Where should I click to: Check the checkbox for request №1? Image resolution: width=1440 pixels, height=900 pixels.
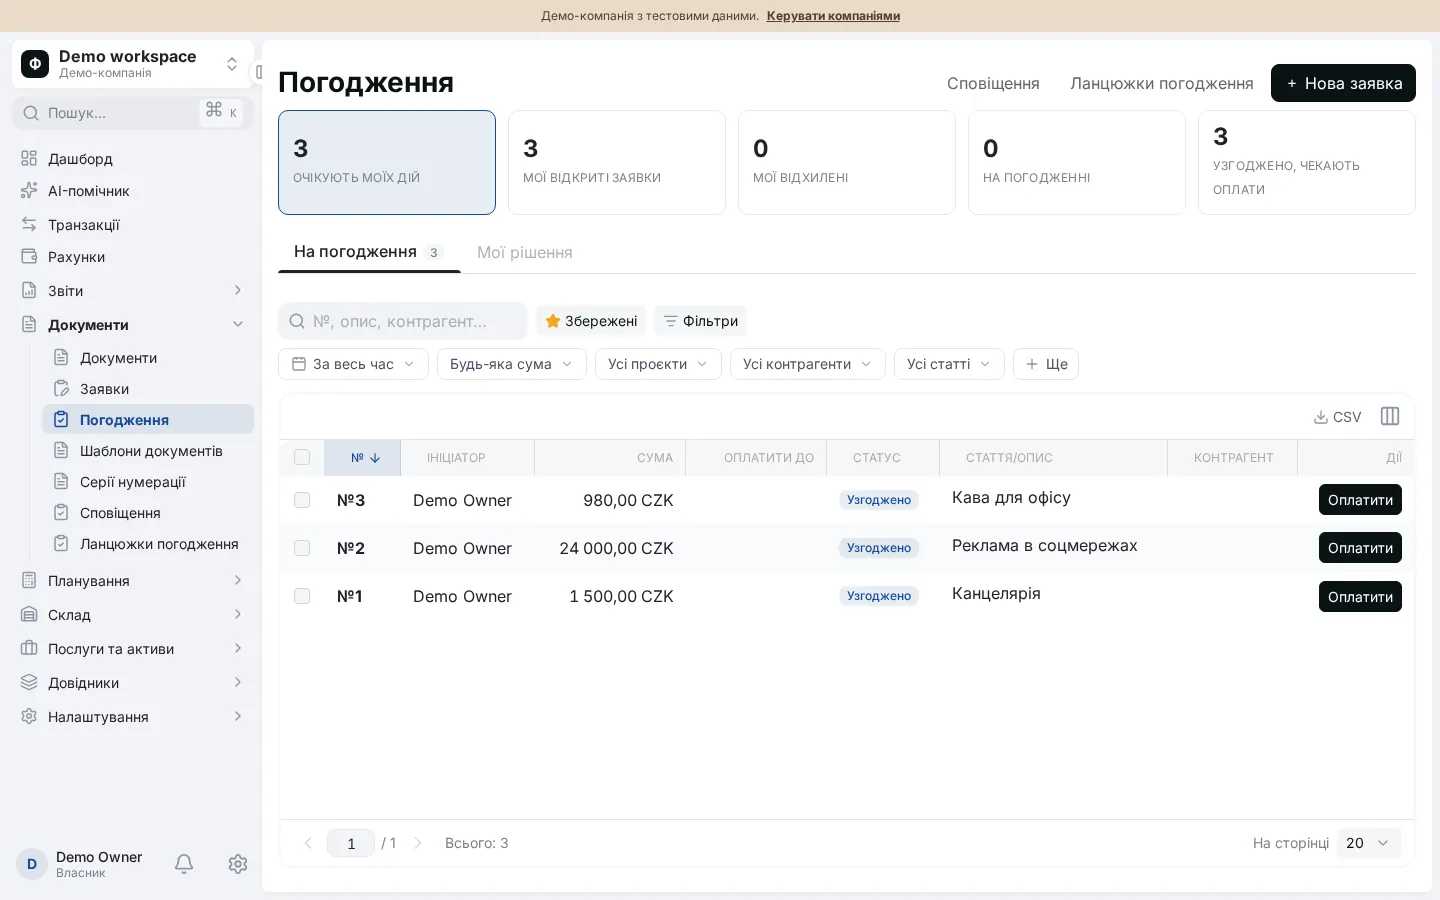302,596
